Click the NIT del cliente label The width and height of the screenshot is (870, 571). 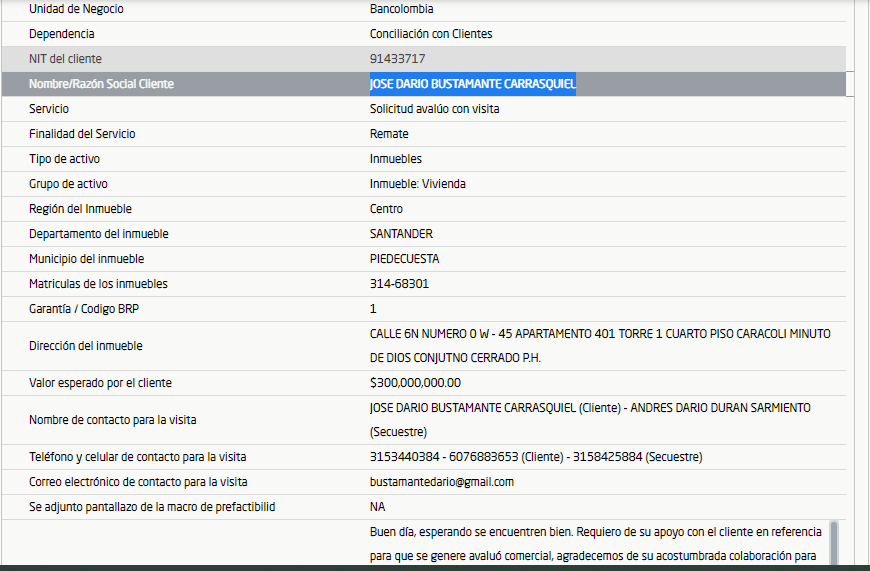65,59
